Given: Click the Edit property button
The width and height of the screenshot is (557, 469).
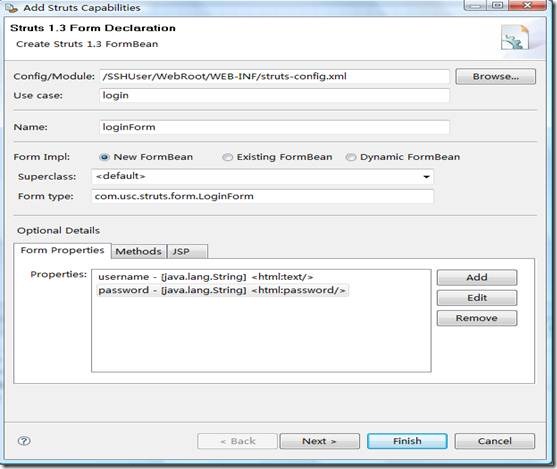Looking at the screenshot, I should (477, 298).
